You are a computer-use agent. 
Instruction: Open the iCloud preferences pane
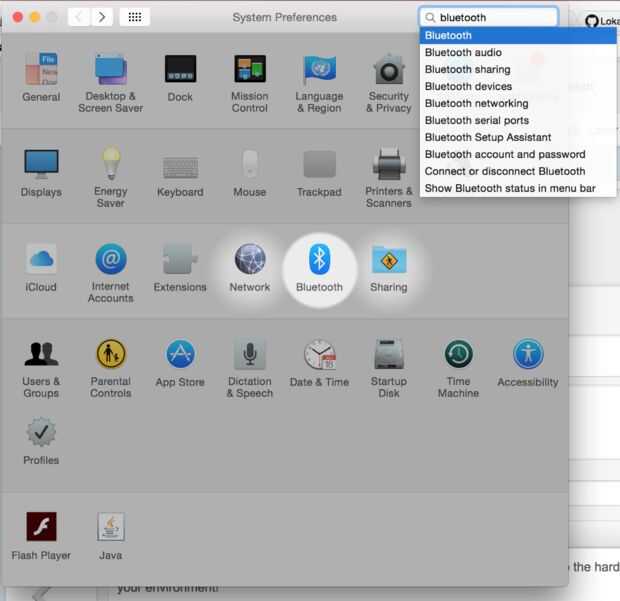coord(41,267)
